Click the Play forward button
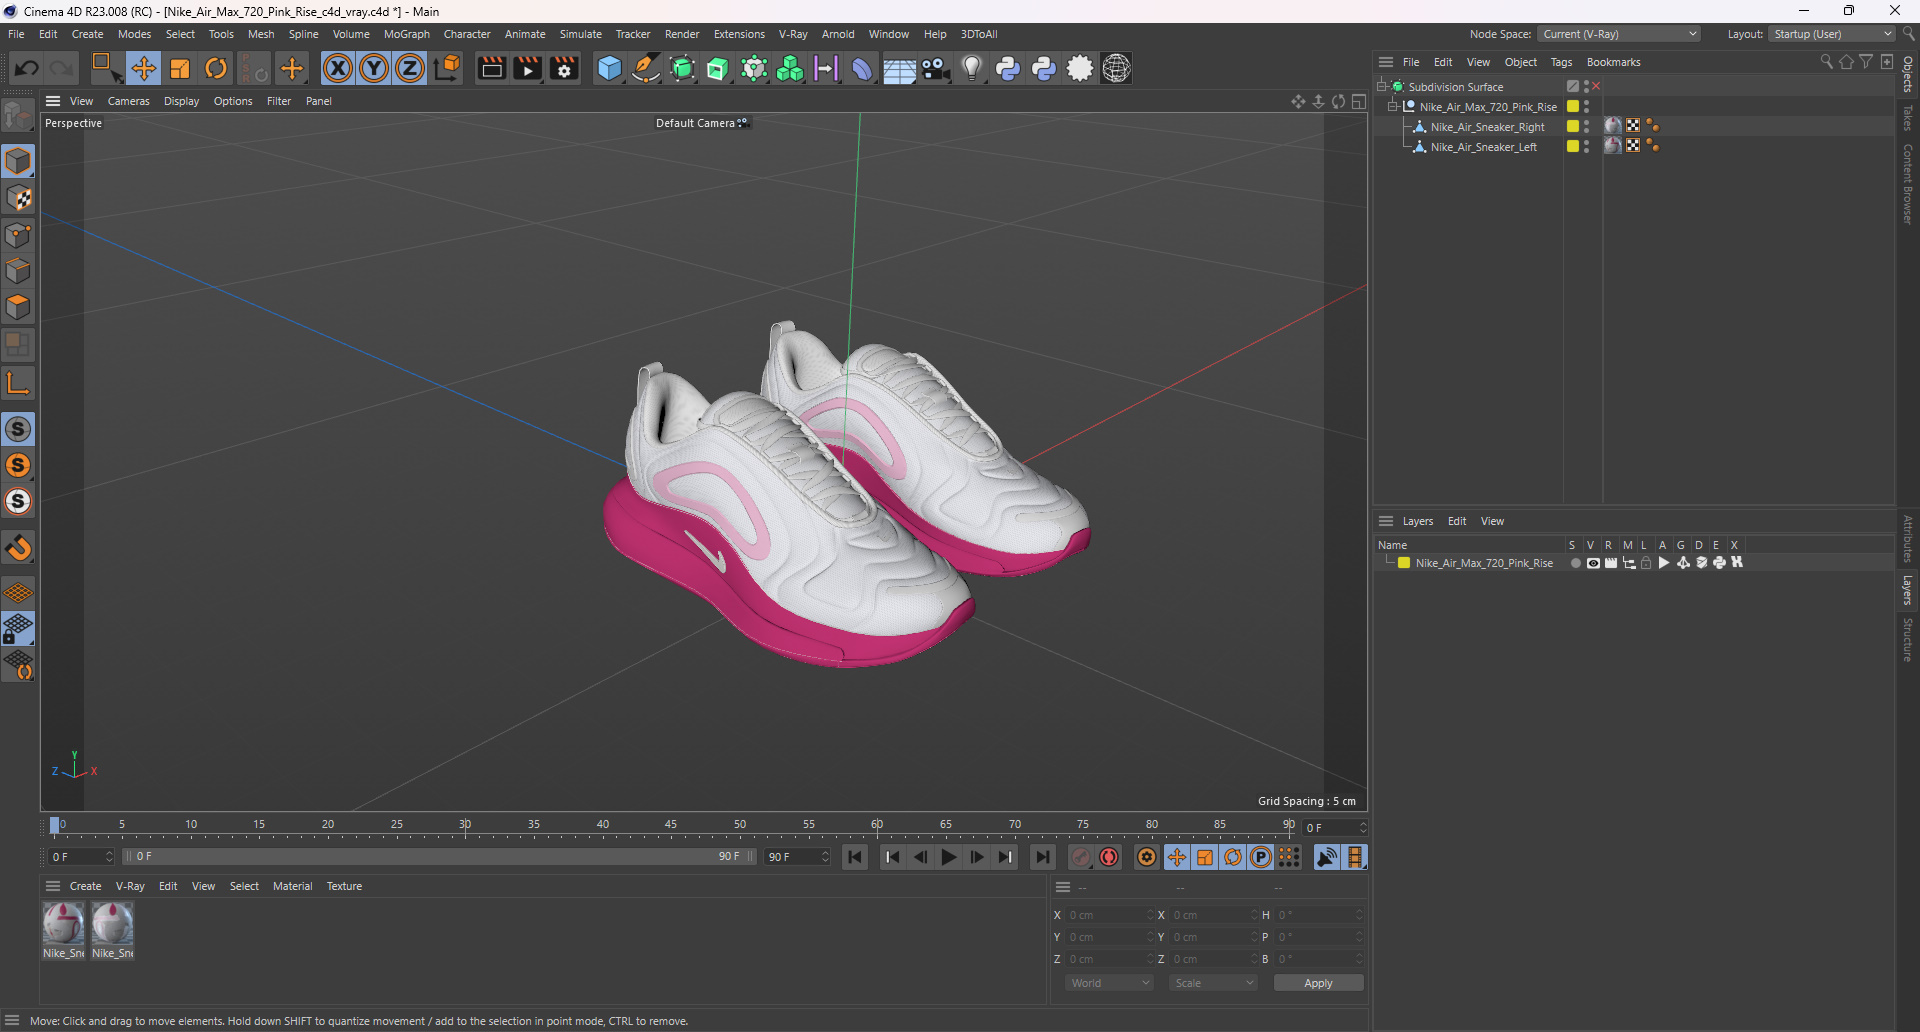Image resolution: width=1920 pixels, height=1032 pixels. coord(948,857)
